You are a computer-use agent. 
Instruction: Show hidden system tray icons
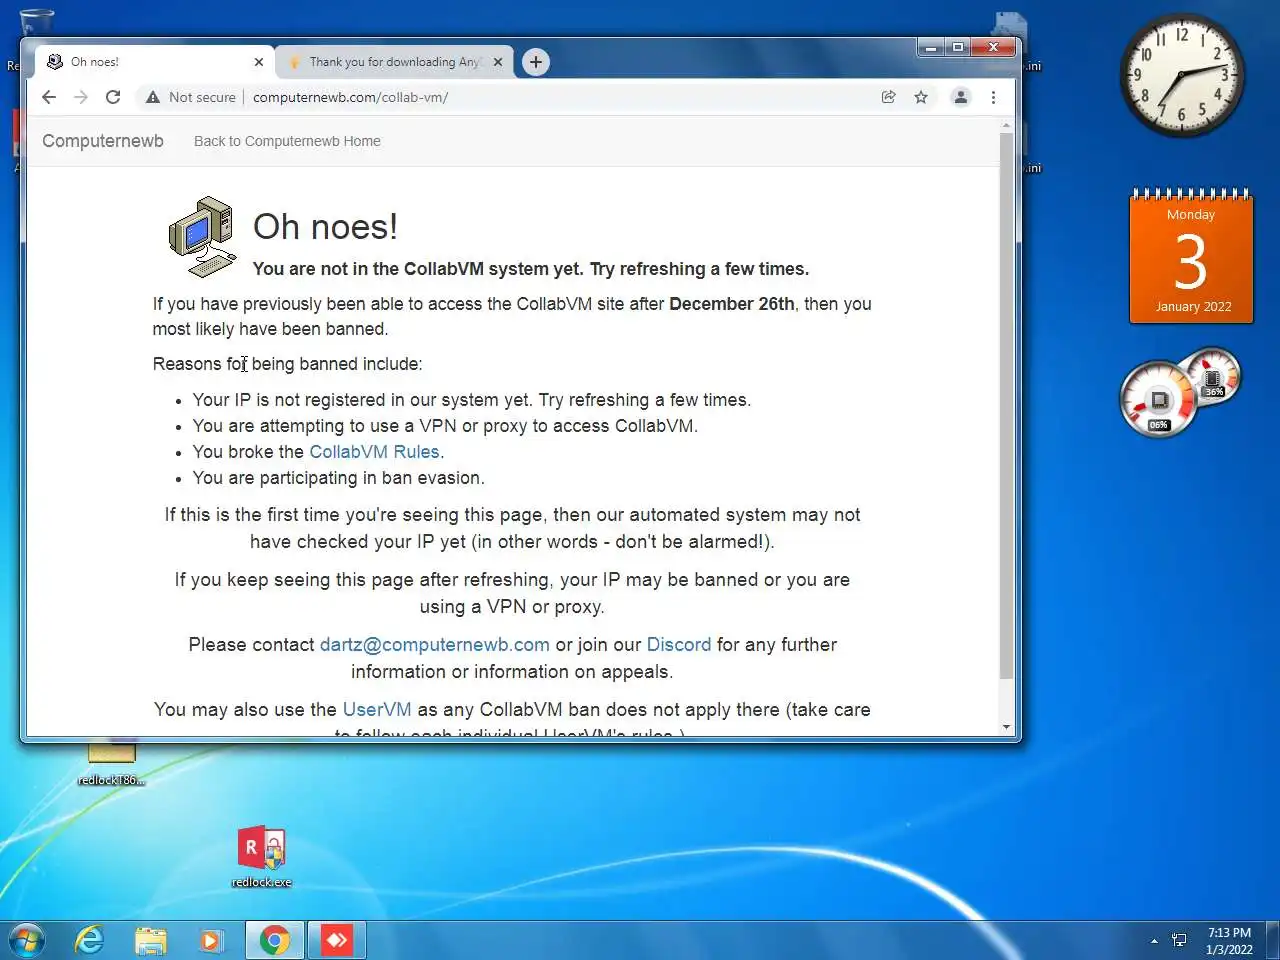[x=1154, y=941]
